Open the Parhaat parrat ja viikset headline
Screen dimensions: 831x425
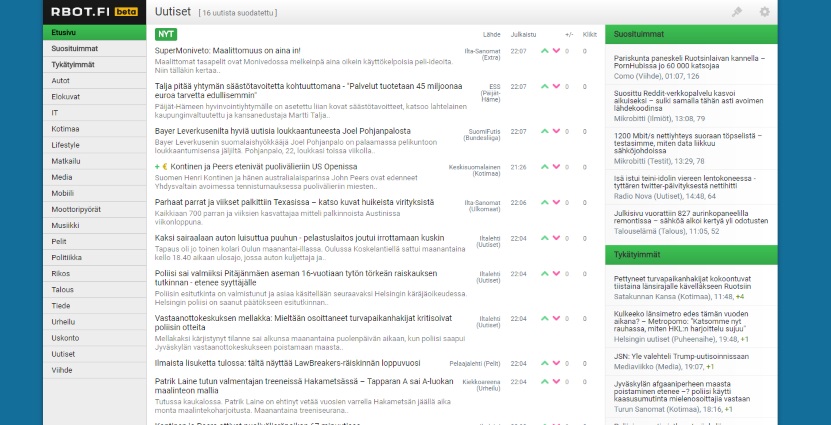click(x=294, y=202)
